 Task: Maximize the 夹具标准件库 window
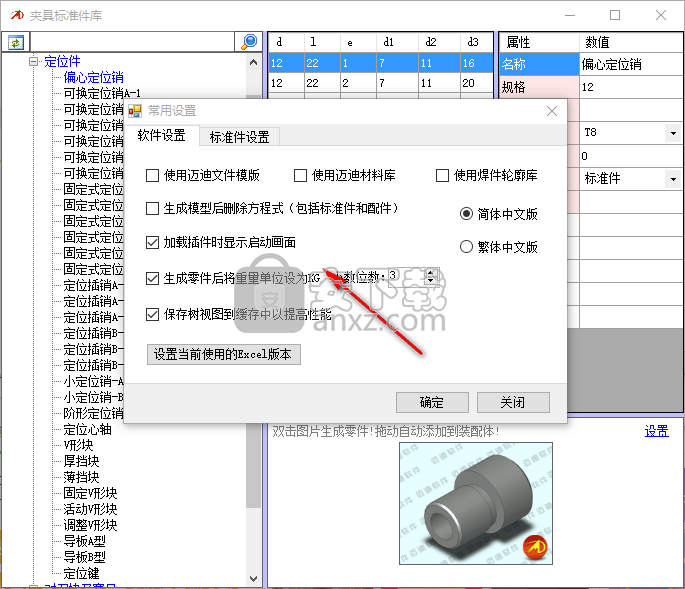615,15
